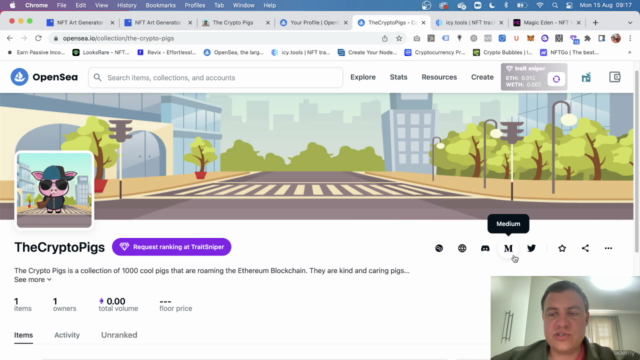This screenshot has width=640, height=360.
Task: Click the address bar URL
Action: [118, 38]
